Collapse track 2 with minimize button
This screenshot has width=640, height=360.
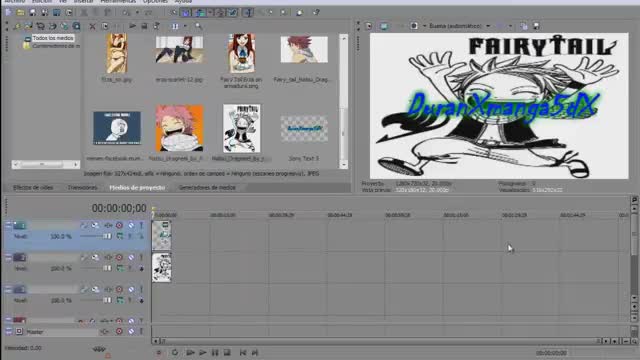pyautogui.click(x=9, y=258)
